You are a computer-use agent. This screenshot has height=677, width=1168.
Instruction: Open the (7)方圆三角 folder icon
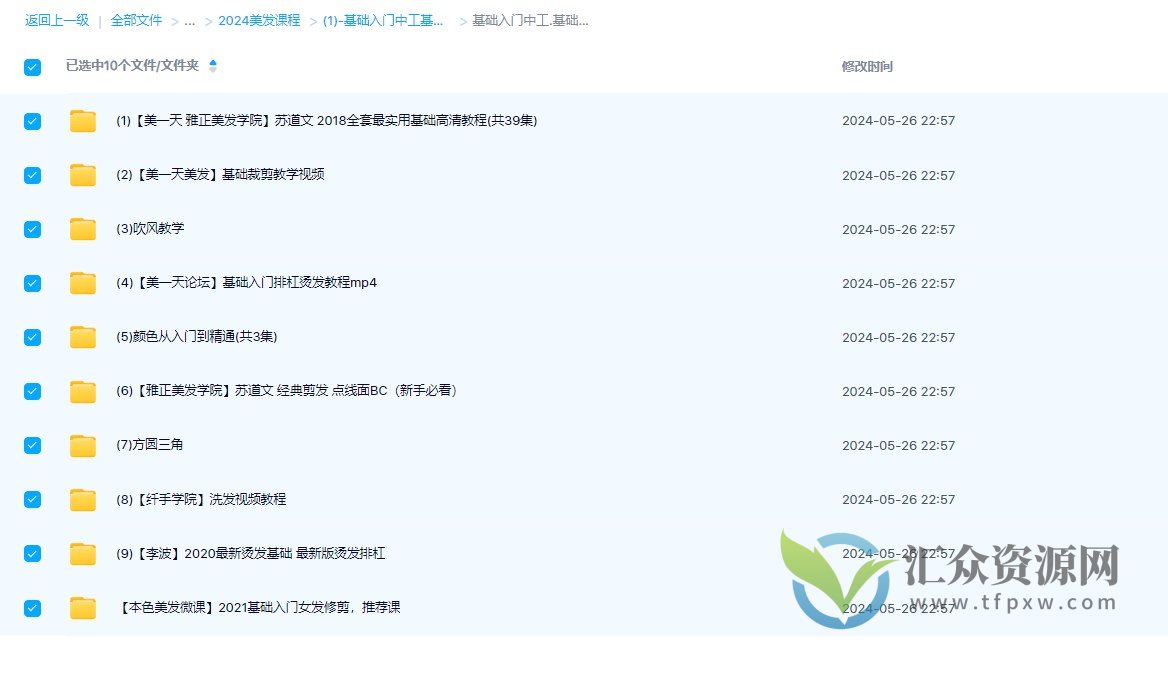click(x=82, y=445)
